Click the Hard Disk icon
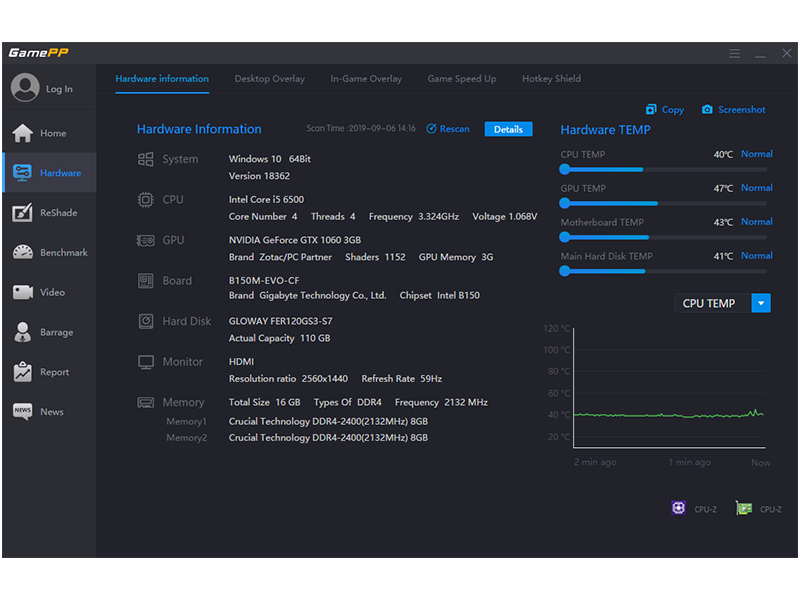 [x=146, y=321]
